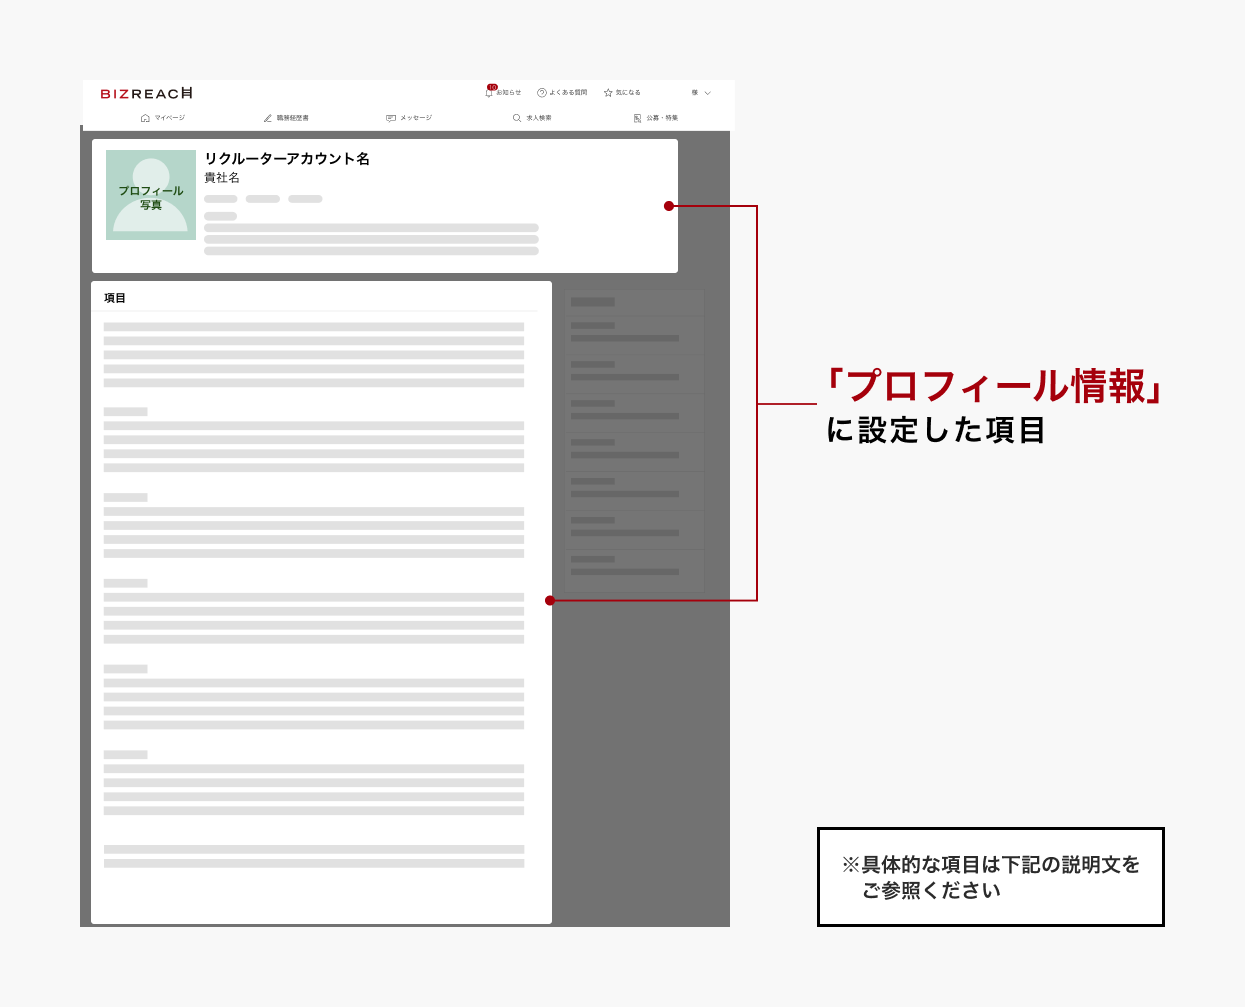Click the 公募・特集 document icon
Viewport: 1245px width, 1007px height.
637,118
